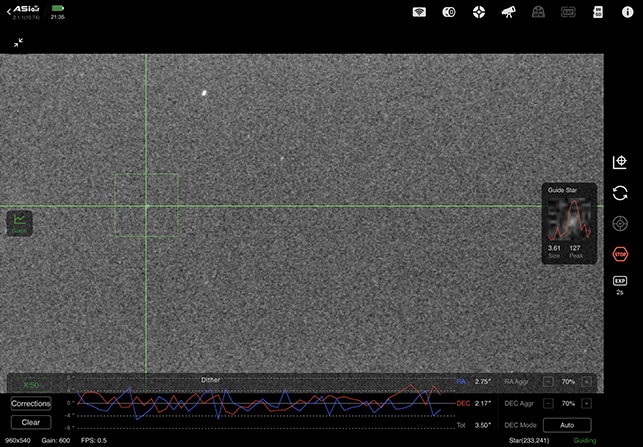
Task: Click the 960x540 resolution text
Action: pos(18,440)
